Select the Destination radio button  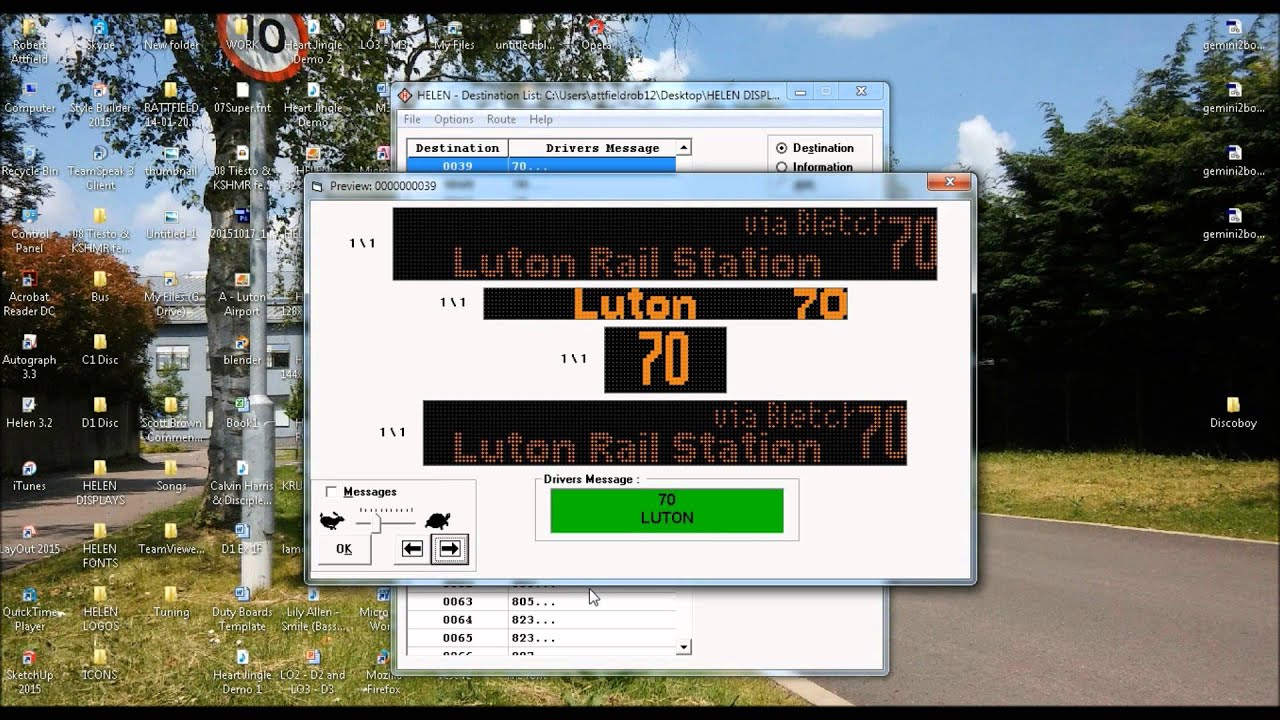point(782,148)
